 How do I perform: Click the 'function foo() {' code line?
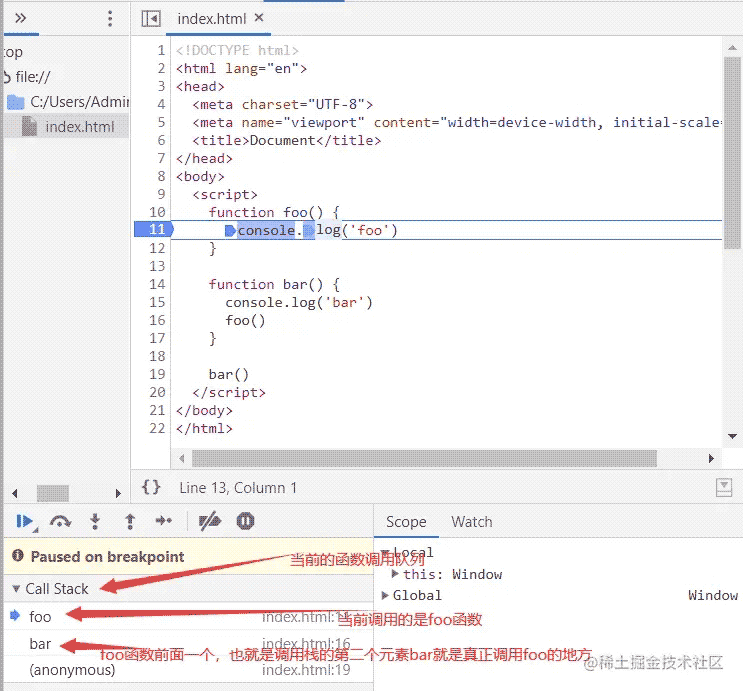[274, 212]
